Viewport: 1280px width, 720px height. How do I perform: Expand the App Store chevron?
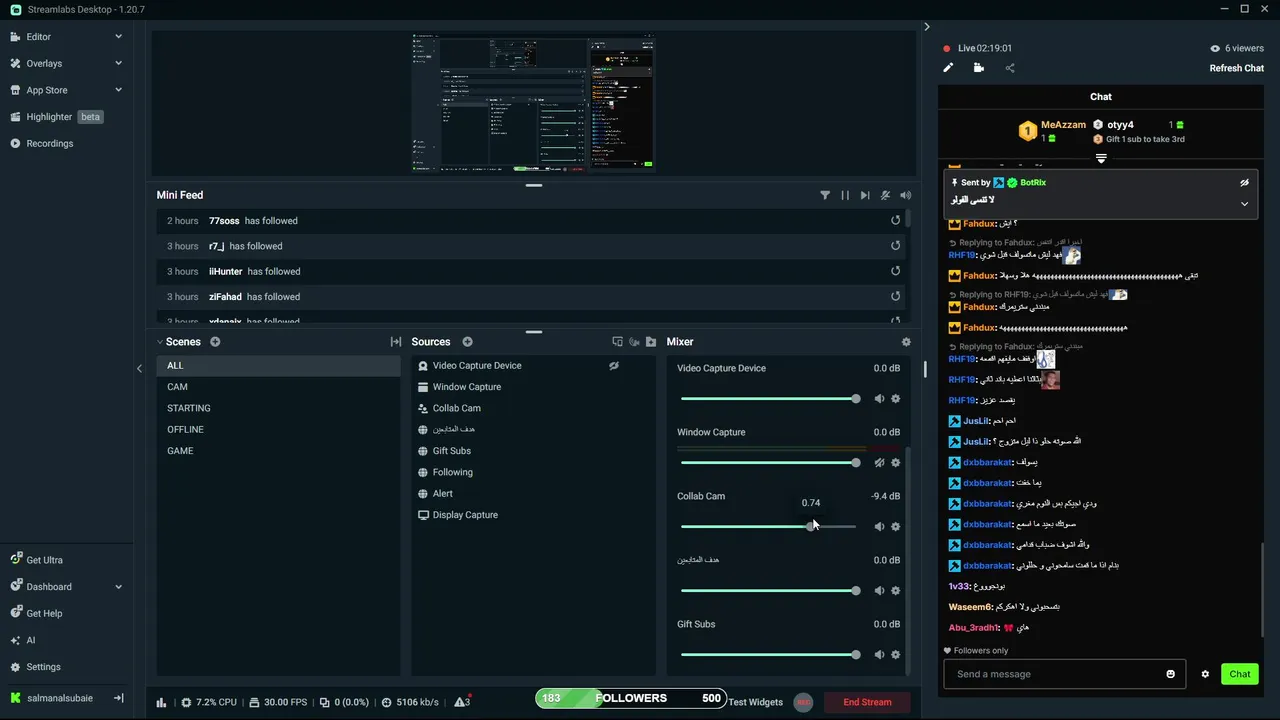click(x=118, y=90)
